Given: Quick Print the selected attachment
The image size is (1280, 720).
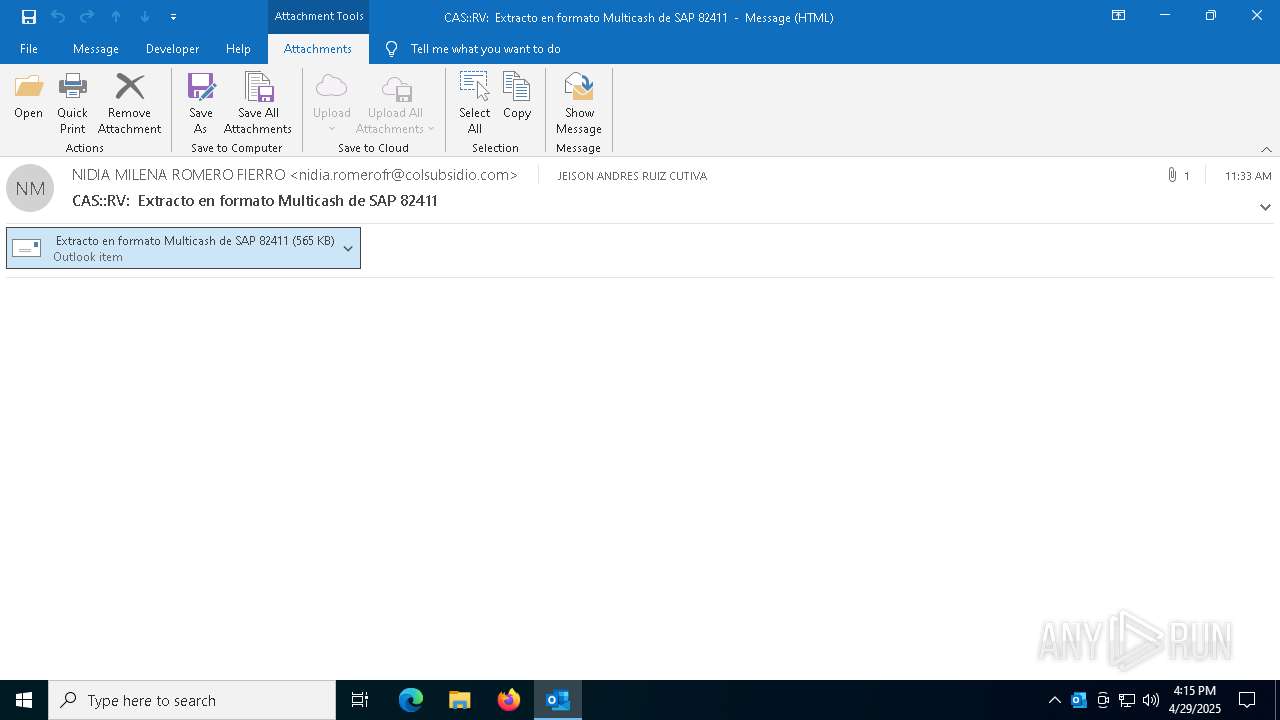Looking at the screenshot, I should pyautogui.click(x=72, y=103).
